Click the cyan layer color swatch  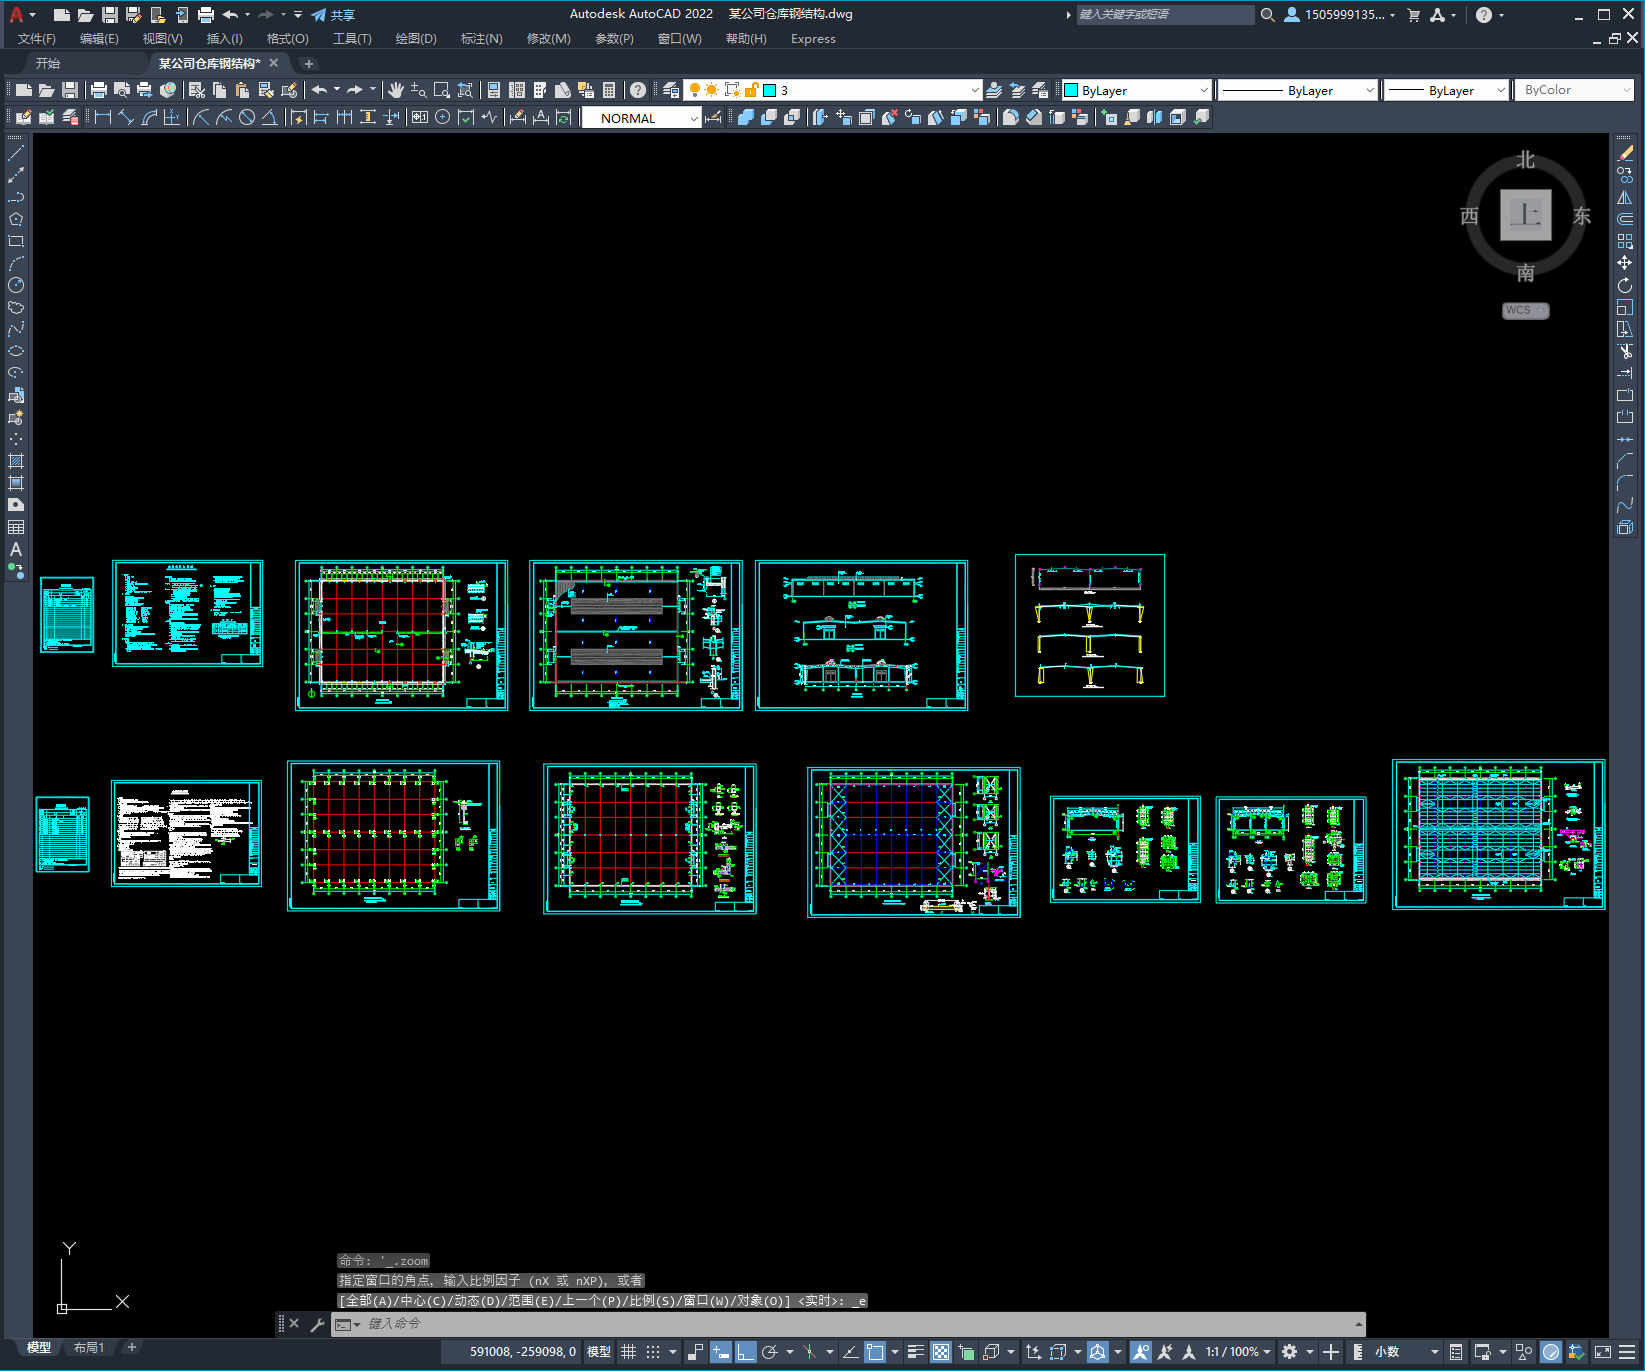coord(770,90)
